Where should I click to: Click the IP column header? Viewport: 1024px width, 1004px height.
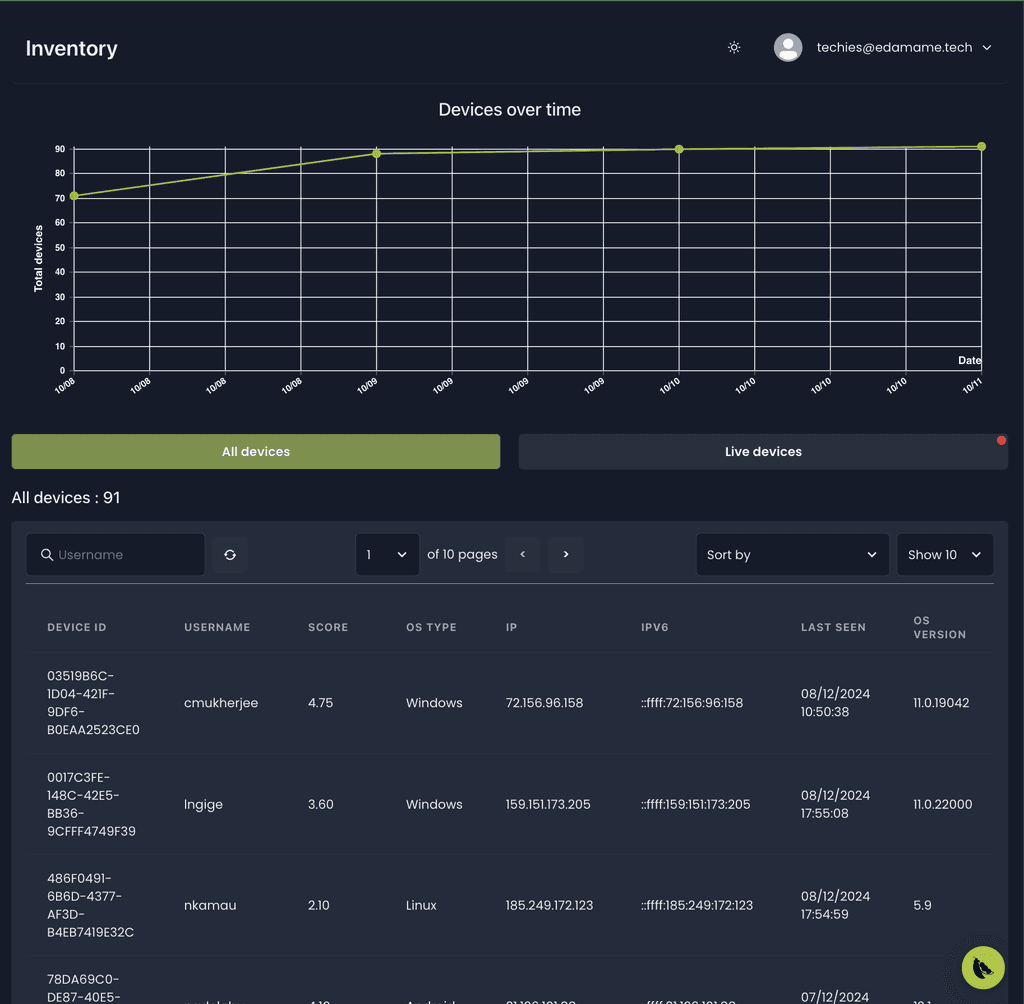tap(511, 627)
